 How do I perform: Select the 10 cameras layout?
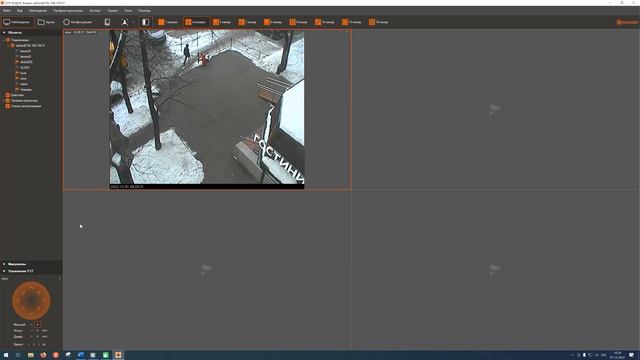(x=325, y=22)
